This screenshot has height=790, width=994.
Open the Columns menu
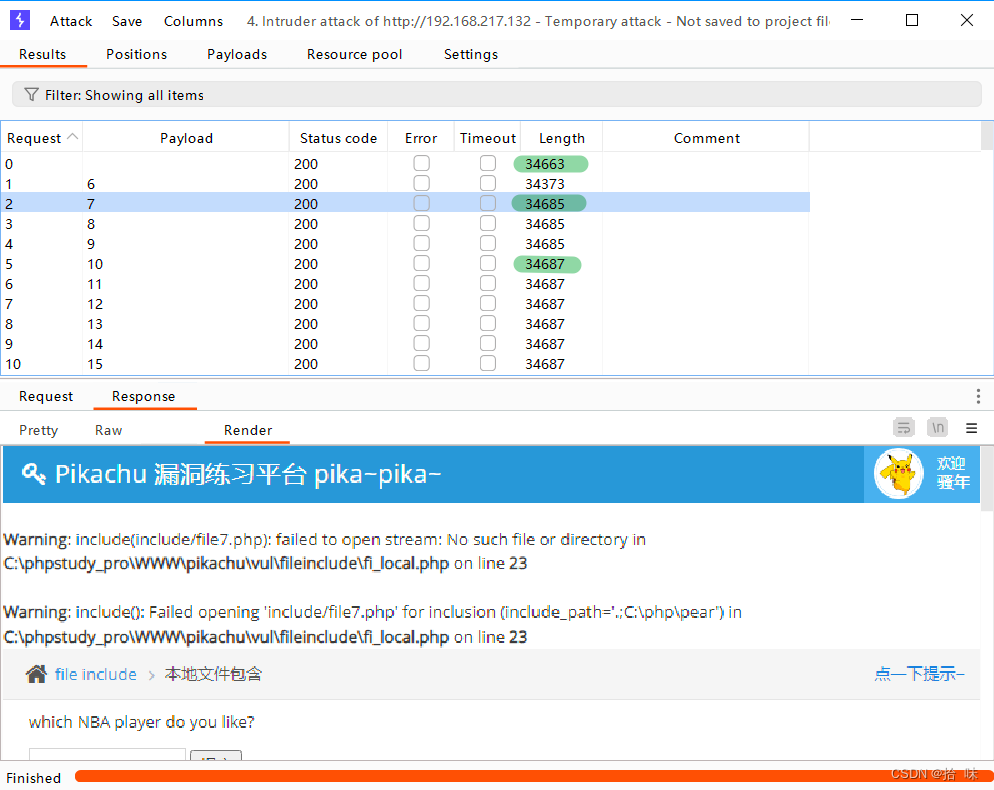coord(193,20)
